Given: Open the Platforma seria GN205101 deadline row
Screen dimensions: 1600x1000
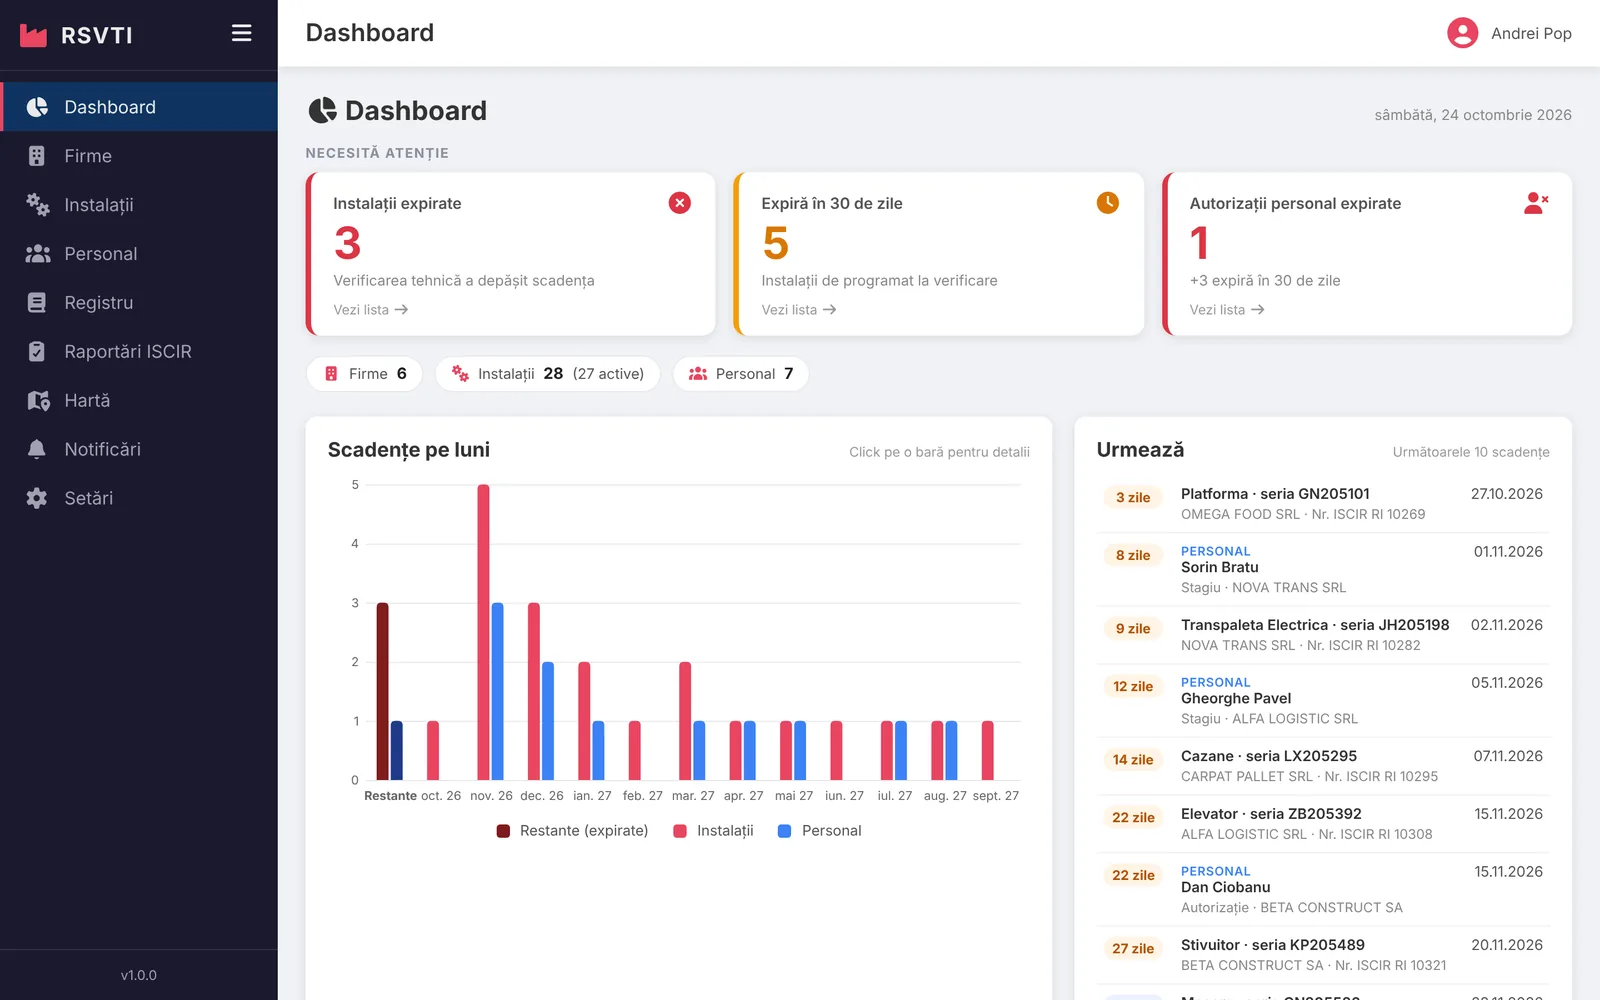Looking at the screenshot, I should pyautogui.click(x=1323, y=504).
